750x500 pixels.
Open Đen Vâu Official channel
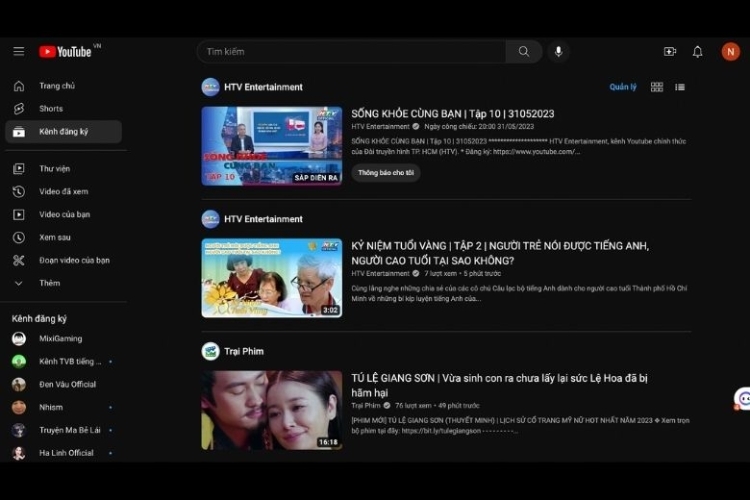pos(64,384)
